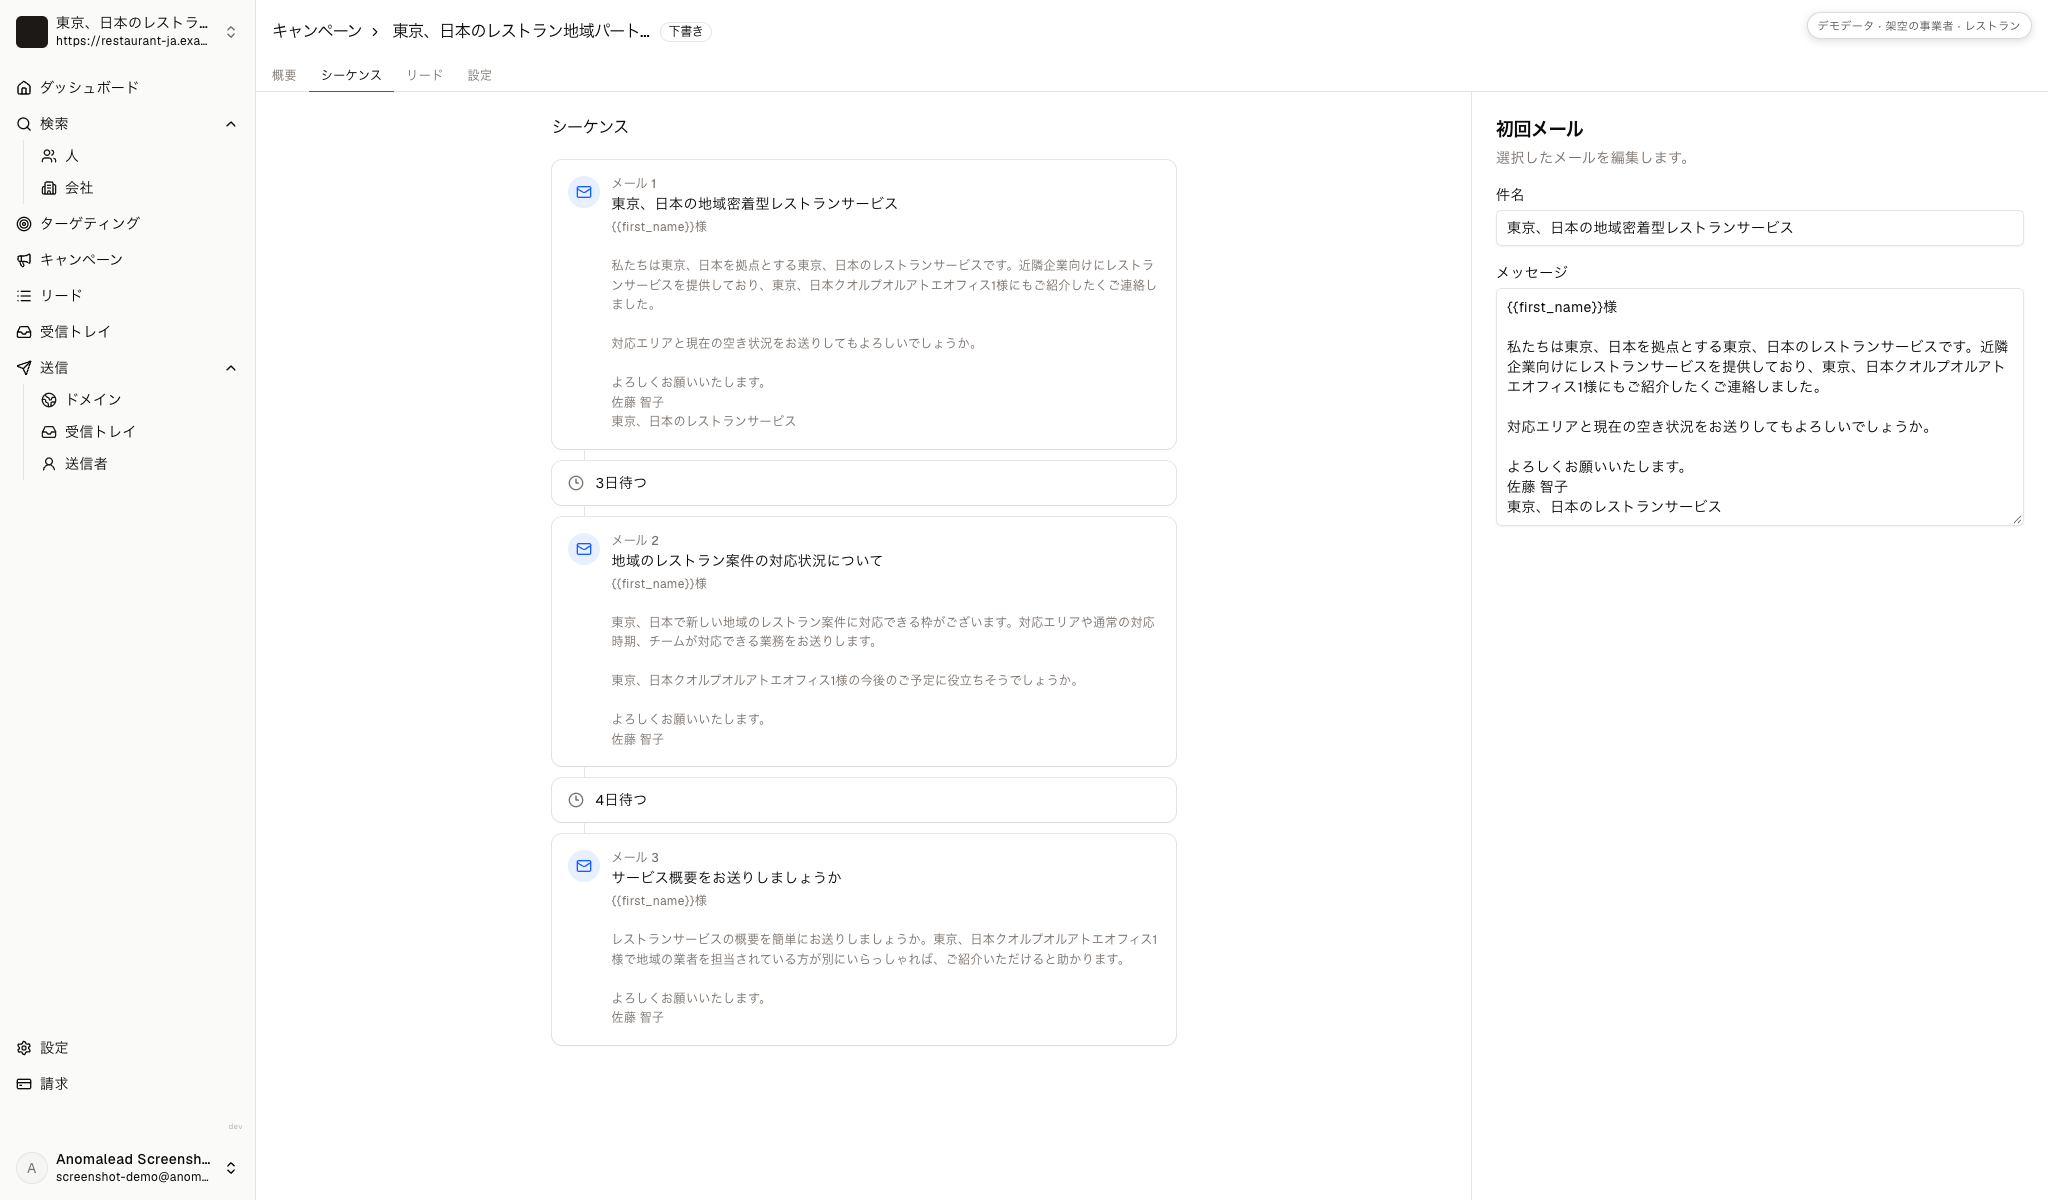Collapse the 送信 section chevron
2048x1200 pixels.
coord(231,368)
